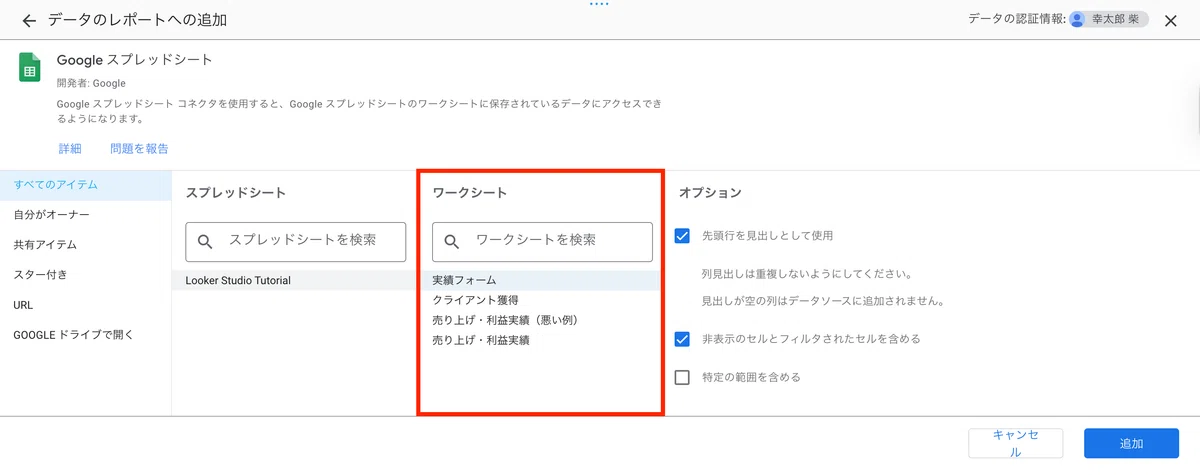Select 売り上げ・利益実績（悪い例） worksheet
1200x475 pixels.
pos(540,320)
